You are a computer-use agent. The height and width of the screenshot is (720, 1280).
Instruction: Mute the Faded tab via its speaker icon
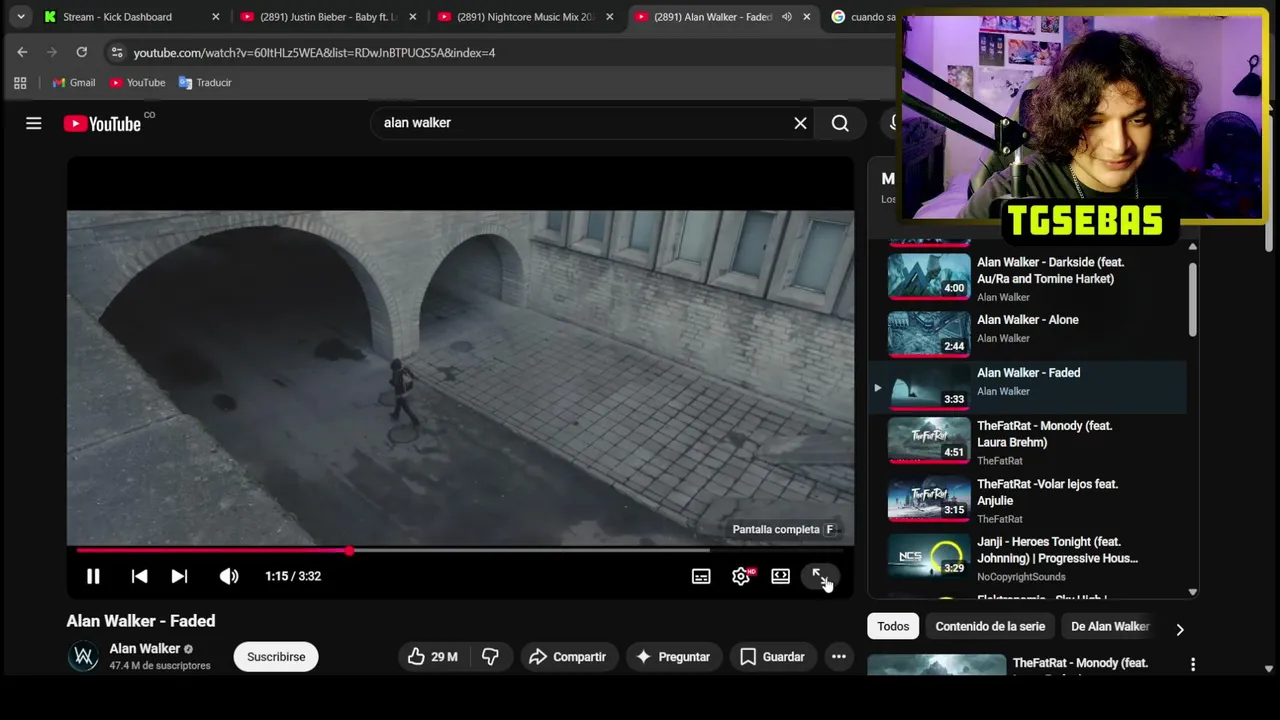coord(787,17)
